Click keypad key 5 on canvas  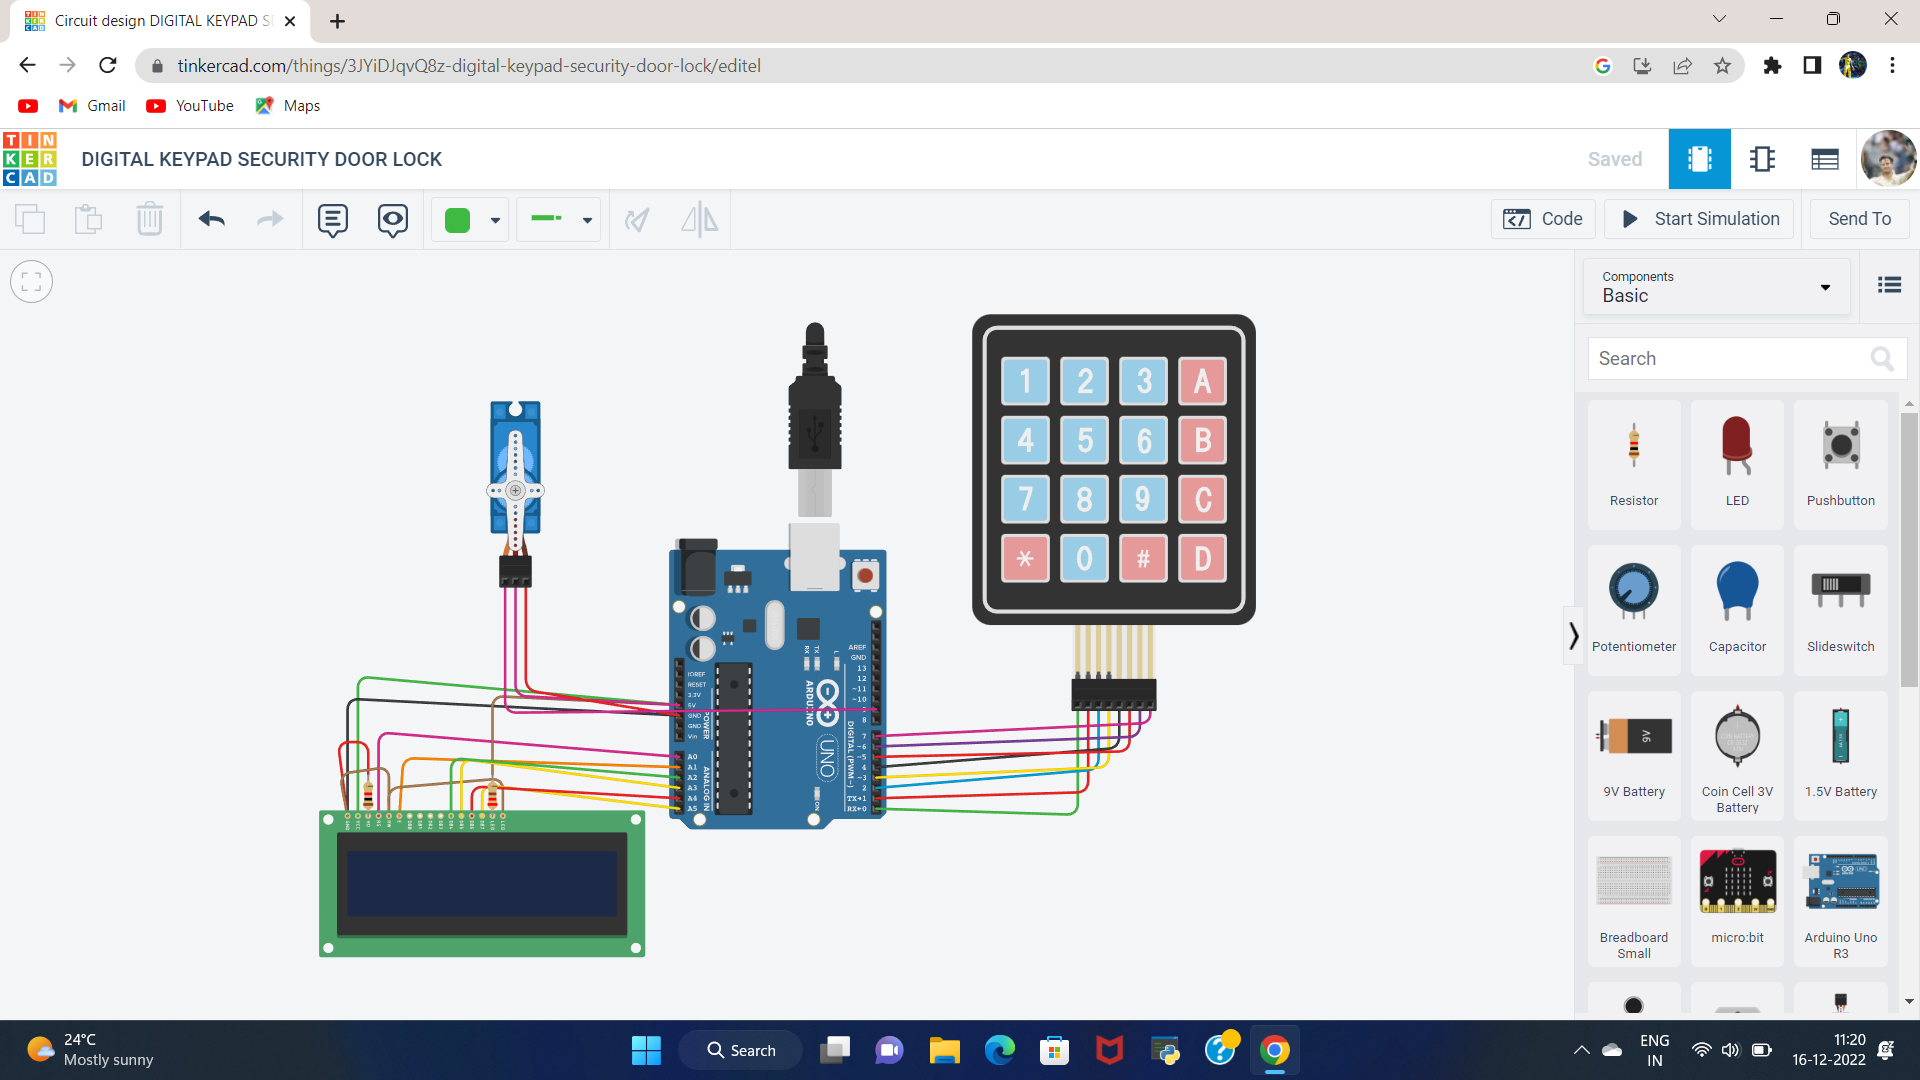1084,440
